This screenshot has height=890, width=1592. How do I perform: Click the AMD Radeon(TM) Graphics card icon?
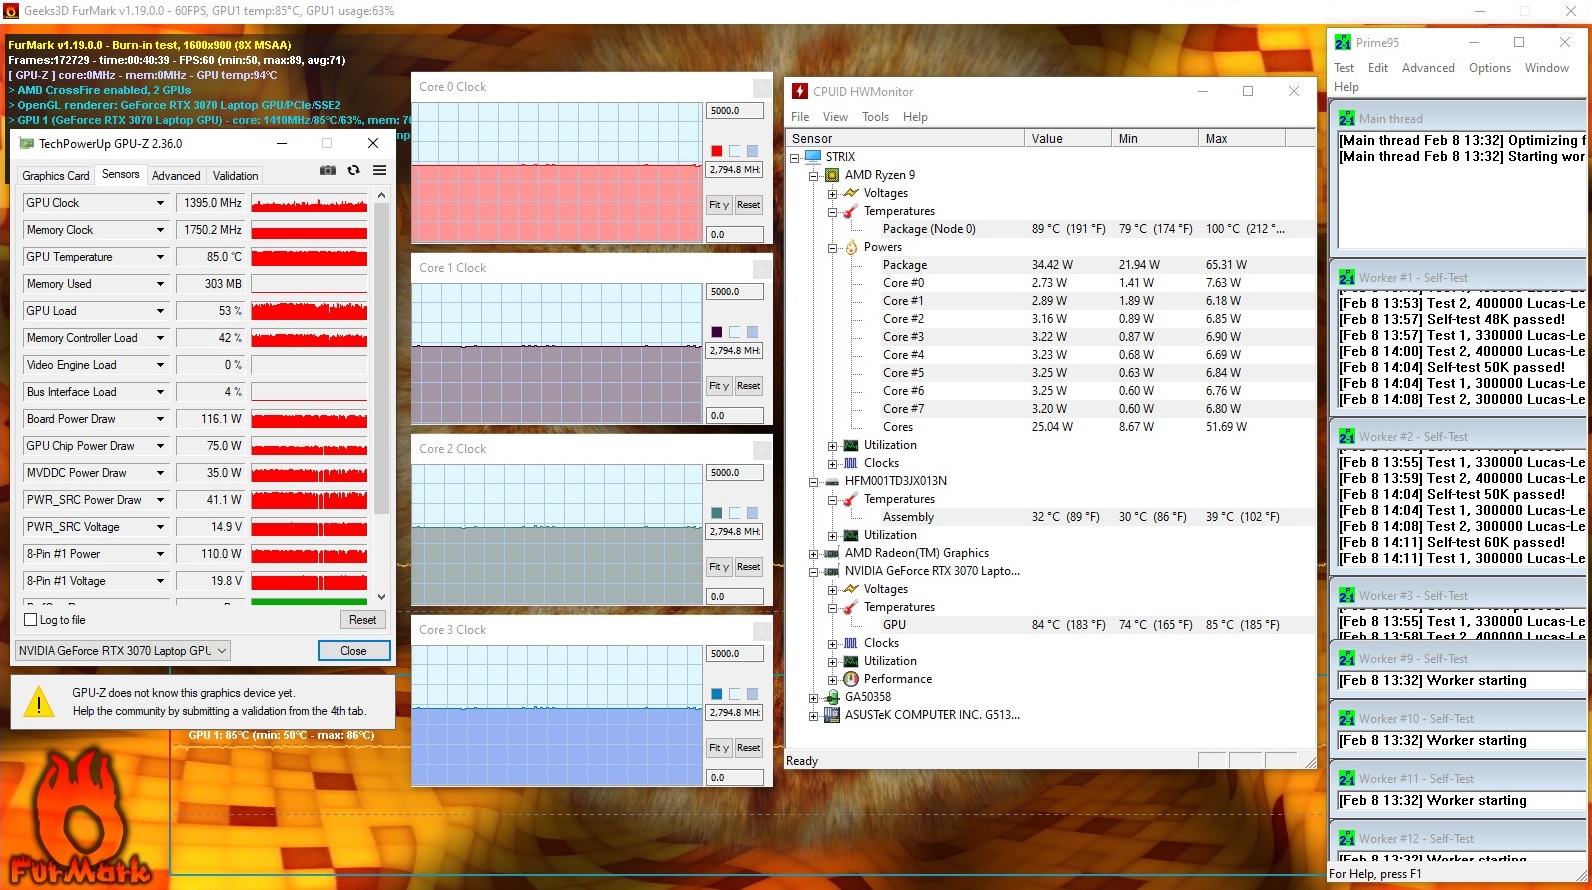tap(831, 553)
